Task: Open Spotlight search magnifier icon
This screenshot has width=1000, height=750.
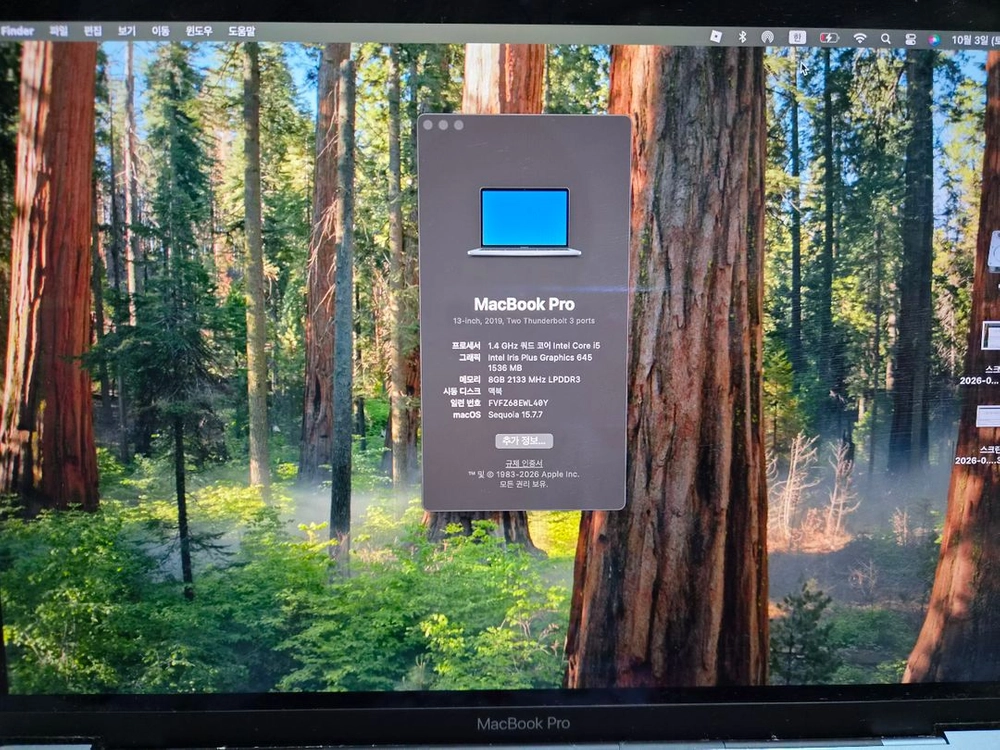Action: coord(885,39)
